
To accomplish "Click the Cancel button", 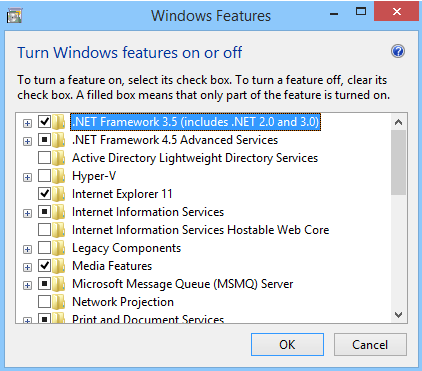I will [370, 345].
